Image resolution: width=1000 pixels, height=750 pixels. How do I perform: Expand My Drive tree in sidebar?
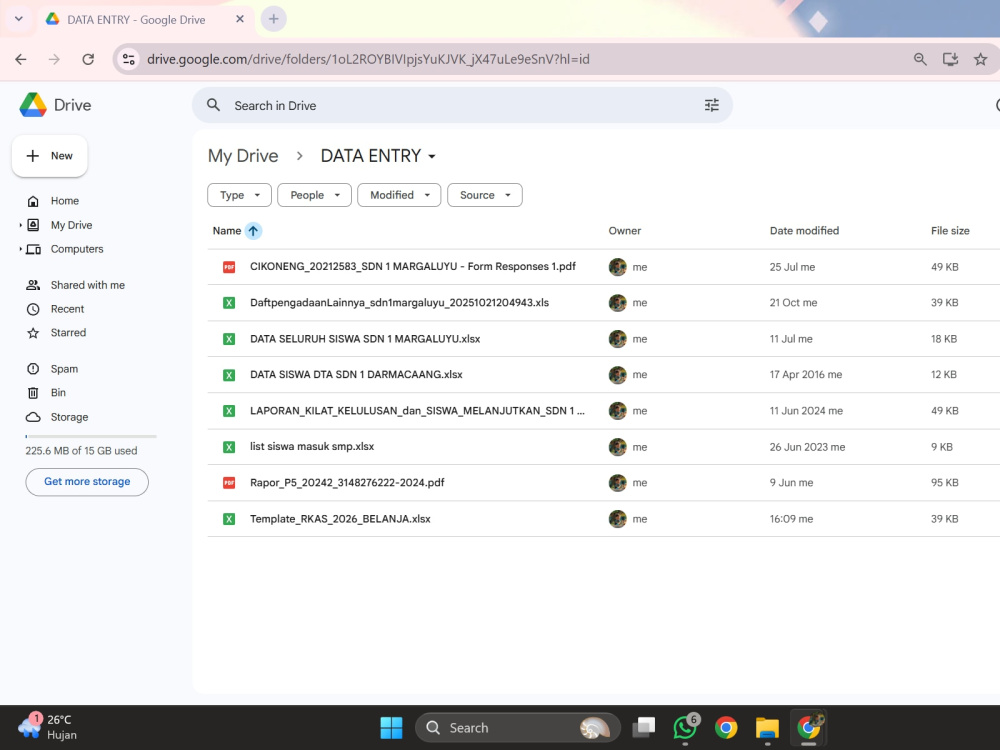[20, 225]
